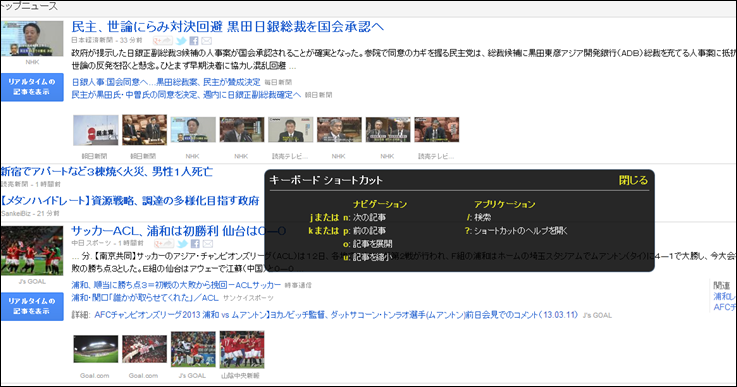Open the stadium Goal.com thumbnail
The image size is (737, 387).
click(x=96, y=349)
